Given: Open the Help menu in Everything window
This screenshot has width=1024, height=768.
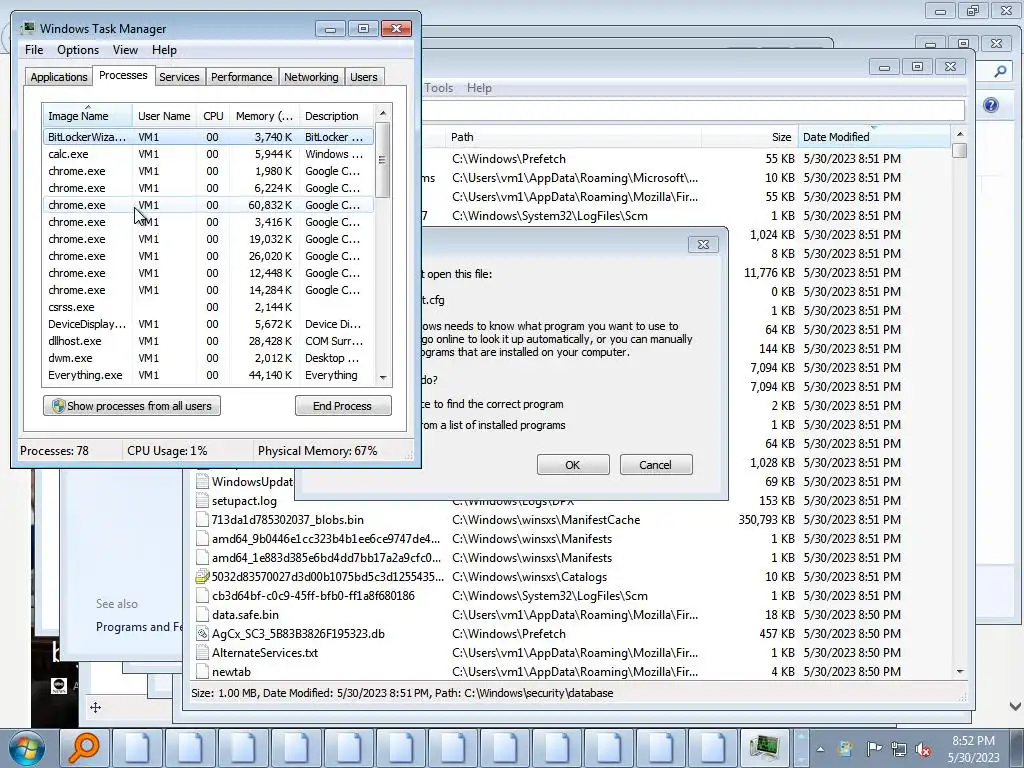Looking at the screenshot, I should coord(479,88).
